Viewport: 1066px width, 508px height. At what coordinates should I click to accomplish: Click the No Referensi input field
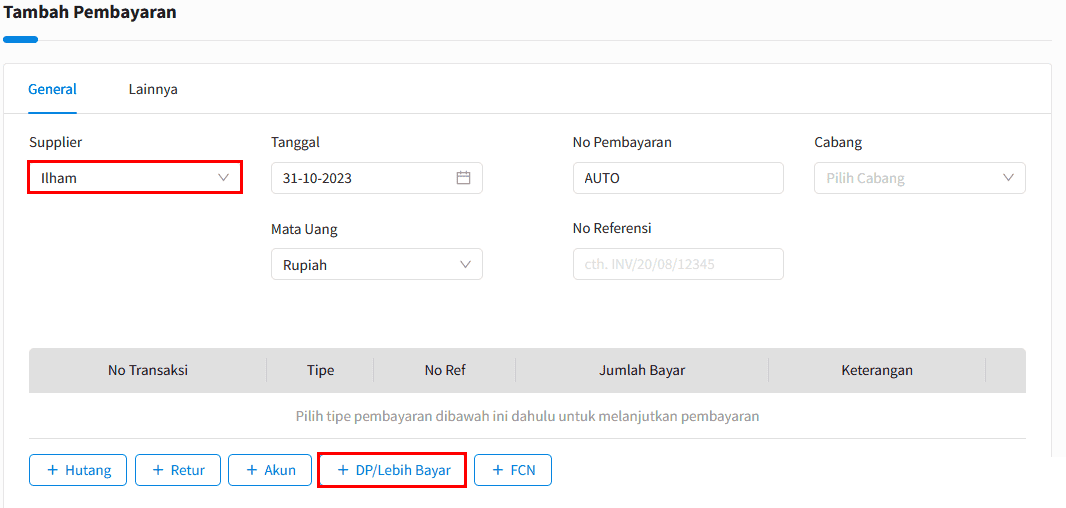pos(678,264)
